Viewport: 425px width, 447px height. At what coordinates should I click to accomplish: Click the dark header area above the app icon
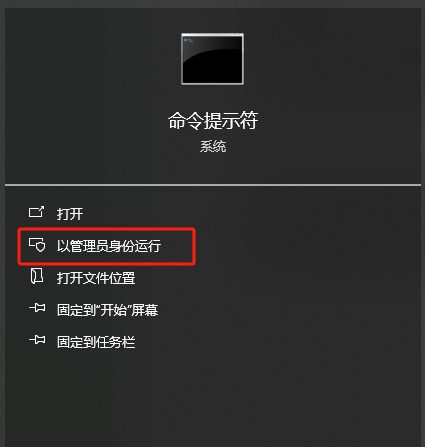click(x=213, y=20)
